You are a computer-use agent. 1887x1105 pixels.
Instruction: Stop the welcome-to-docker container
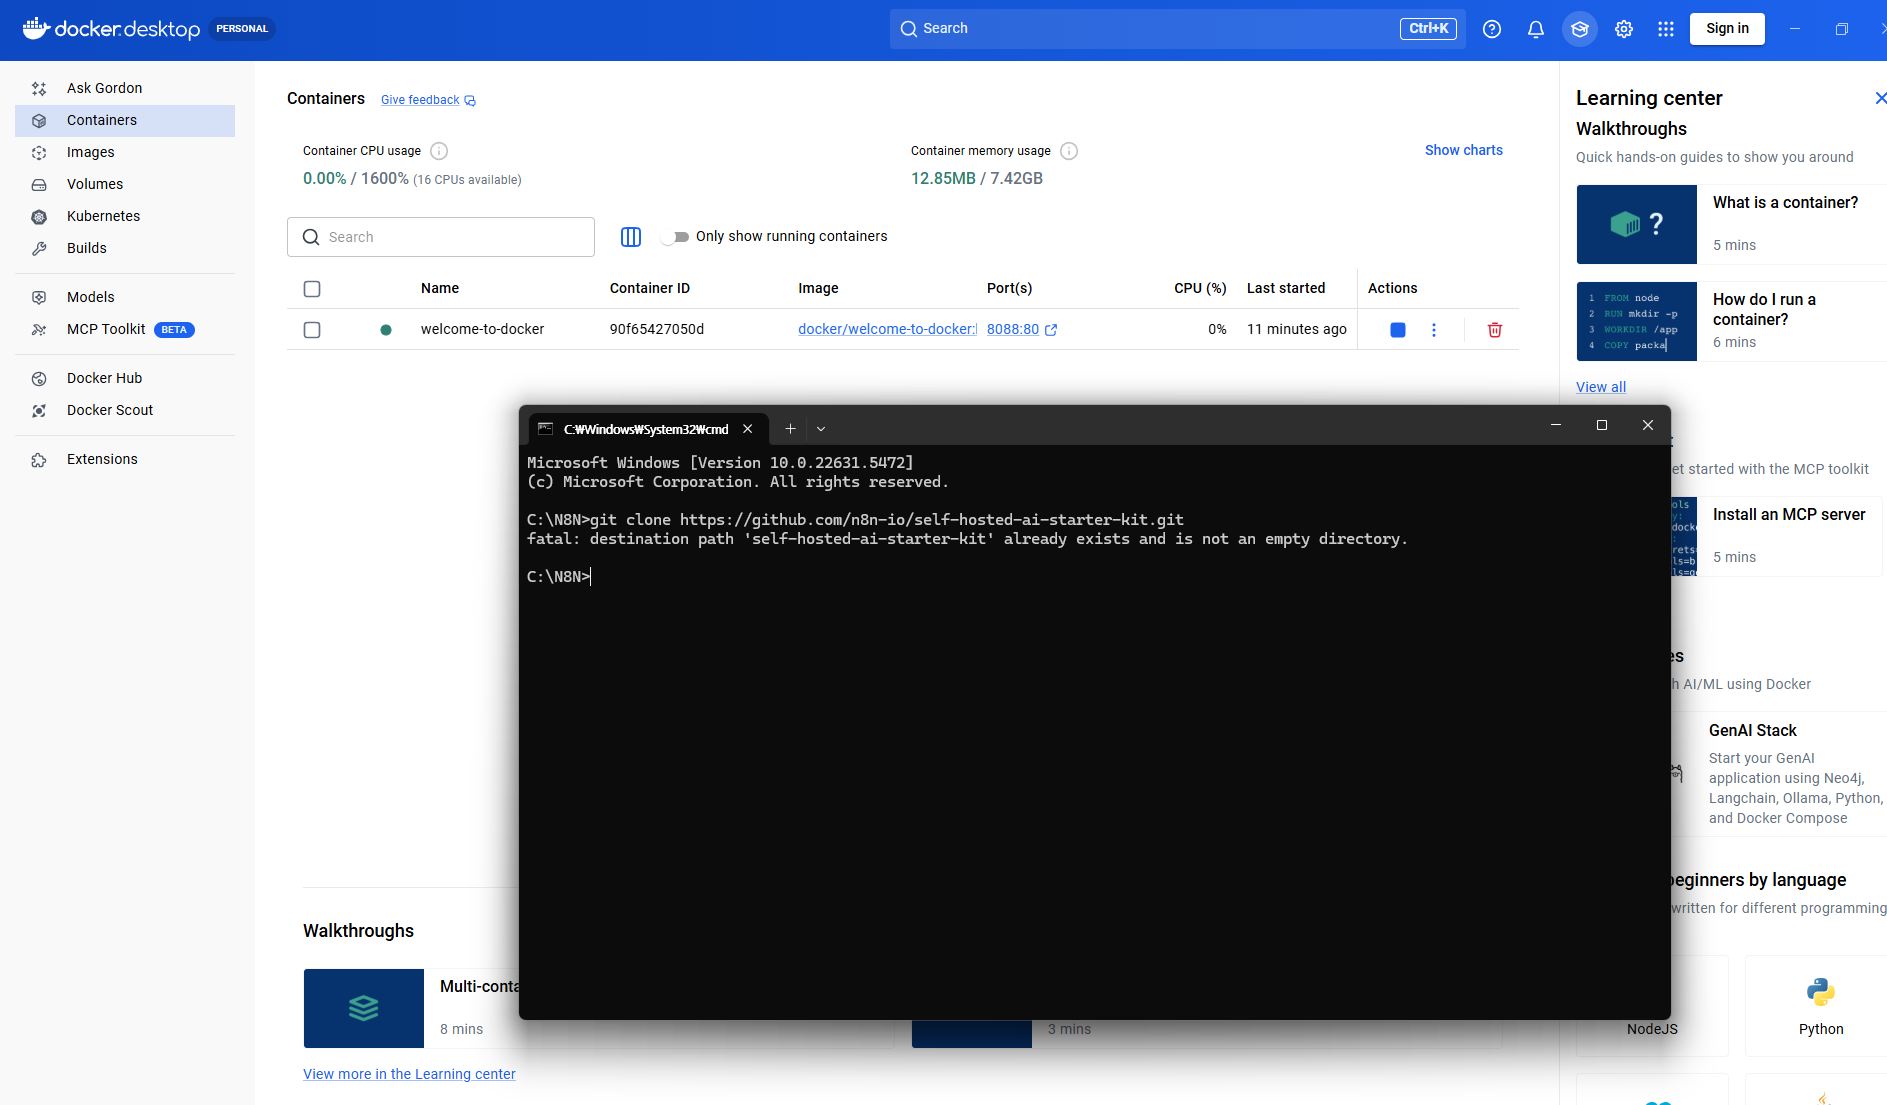[x=1398, y=330]
